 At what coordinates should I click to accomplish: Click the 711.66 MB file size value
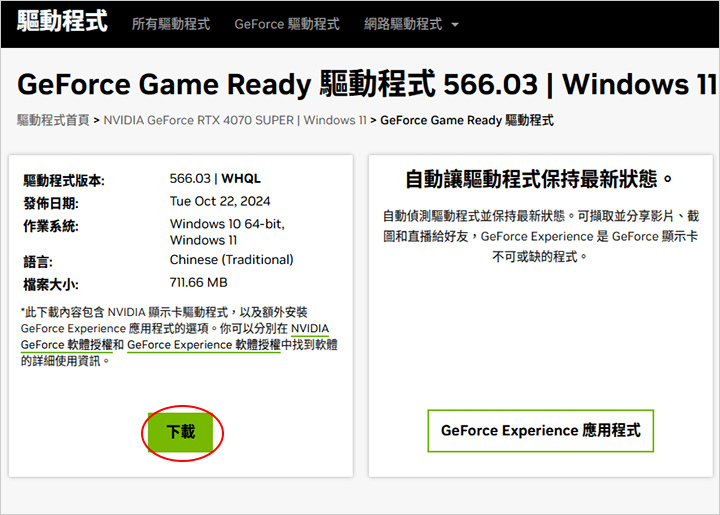(198, 282)
